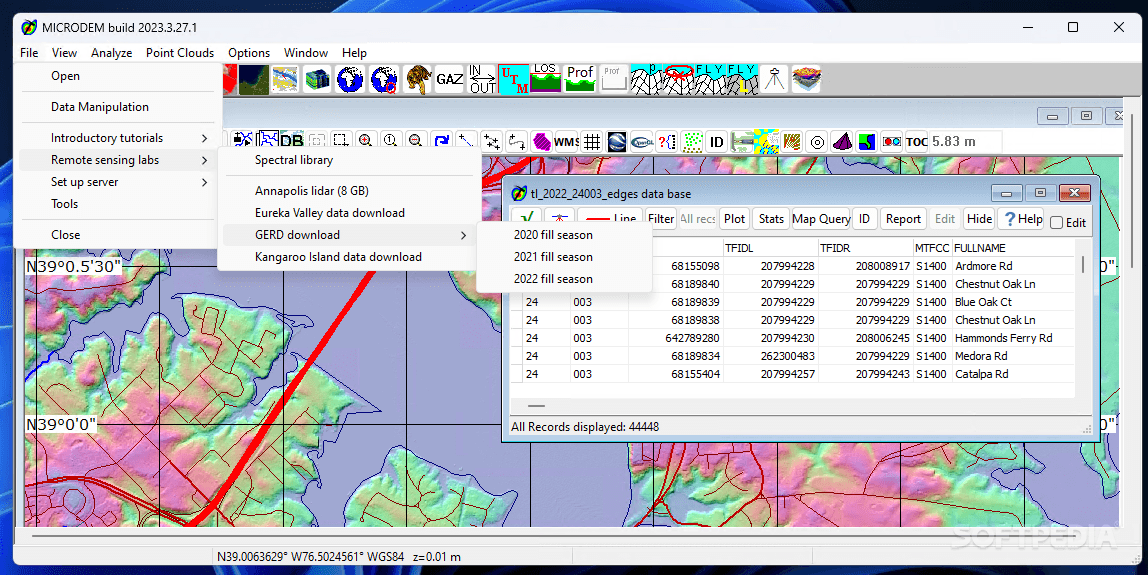
Task: Click the Hide button in data base window
Action: point(979,218)
